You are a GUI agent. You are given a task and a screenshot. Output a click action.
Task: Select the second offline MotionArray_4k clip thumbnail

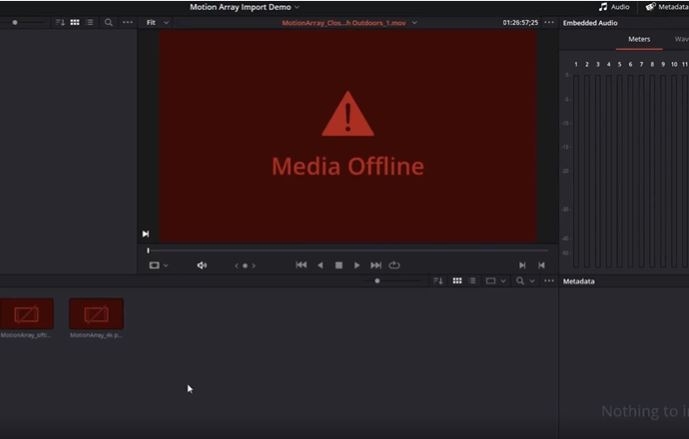(x=96, y=314)
